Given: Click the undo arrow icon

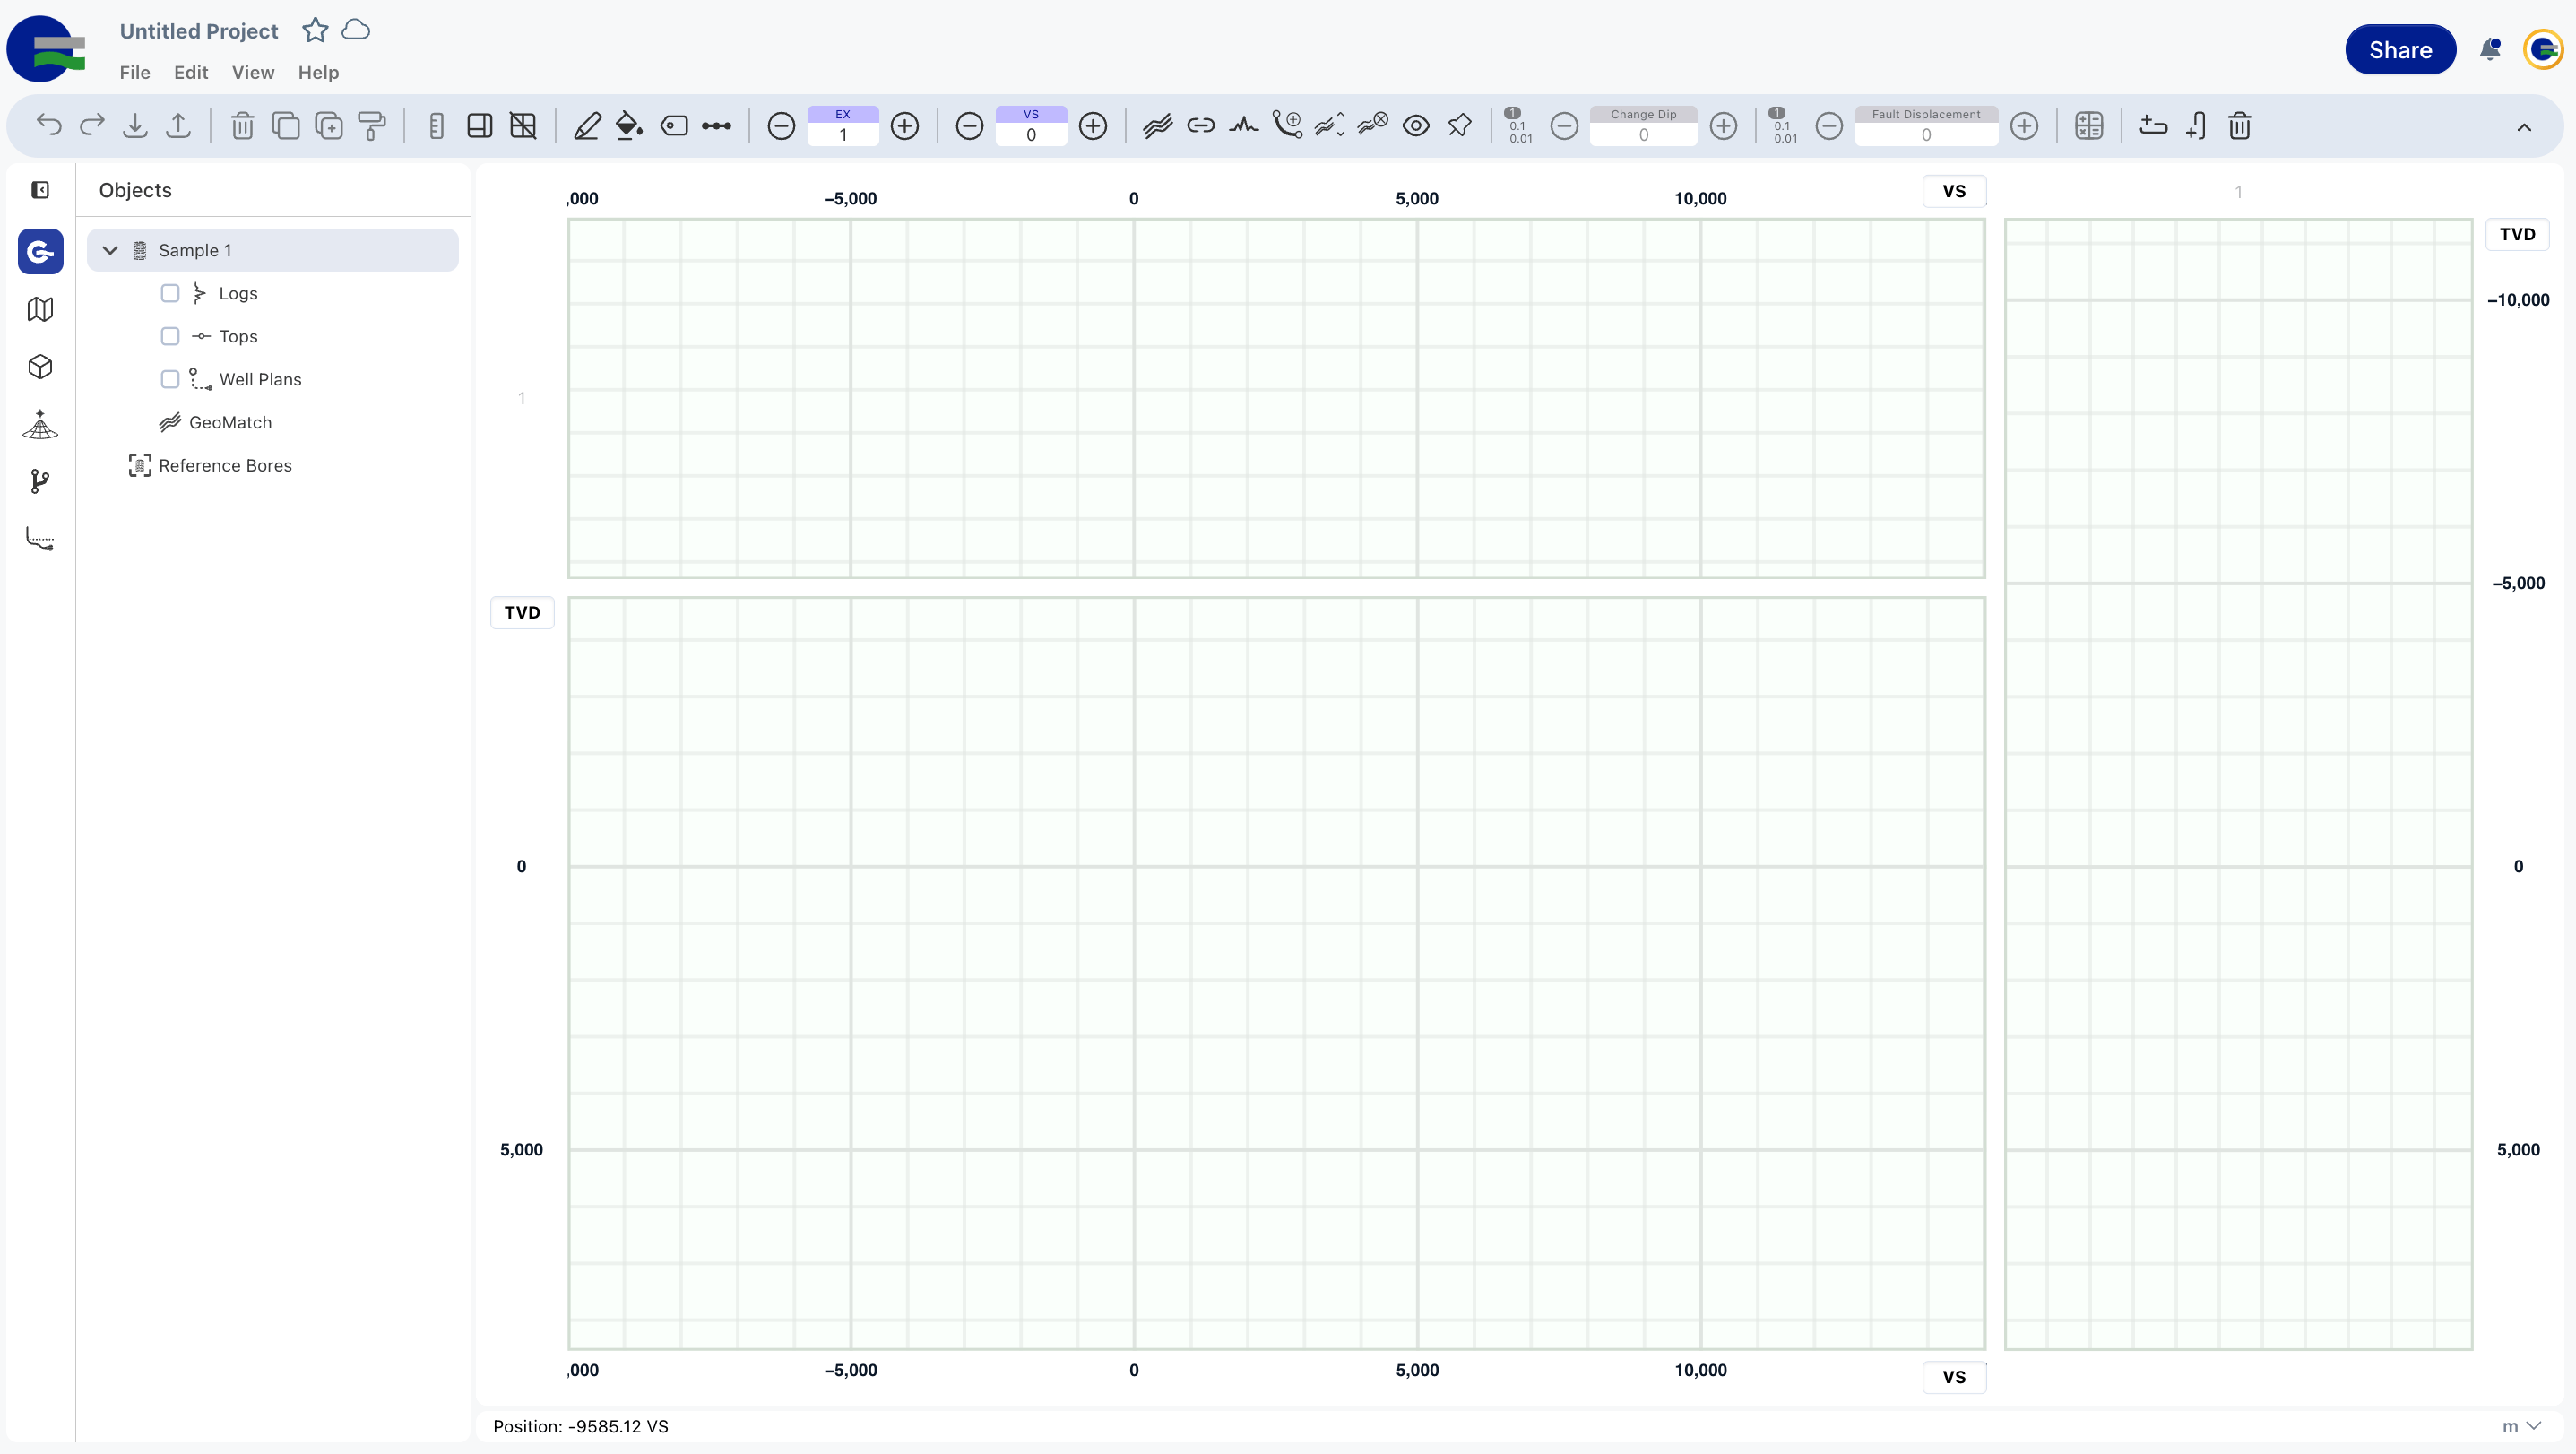Looking at the screenshot, I should (x=49, y=126).
